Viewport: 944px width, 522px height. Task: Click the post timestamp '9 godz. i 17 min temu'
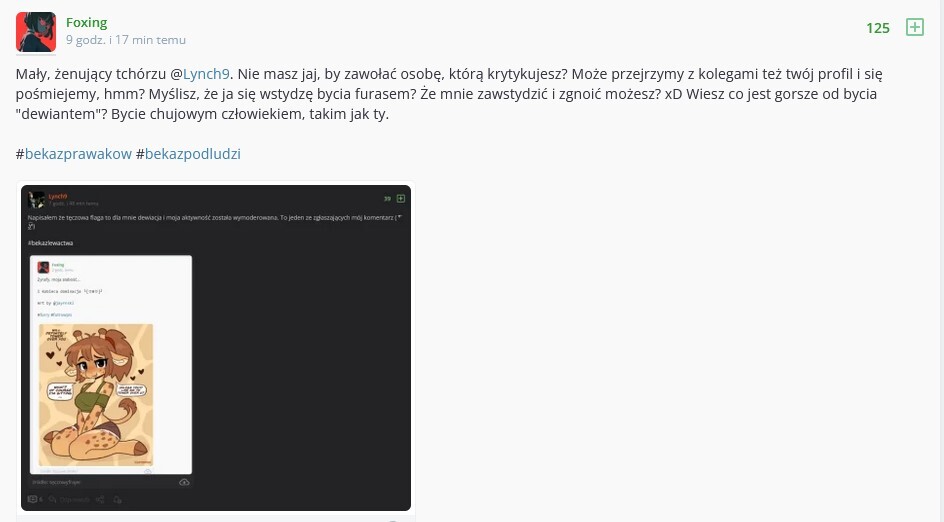click(126, 40)
